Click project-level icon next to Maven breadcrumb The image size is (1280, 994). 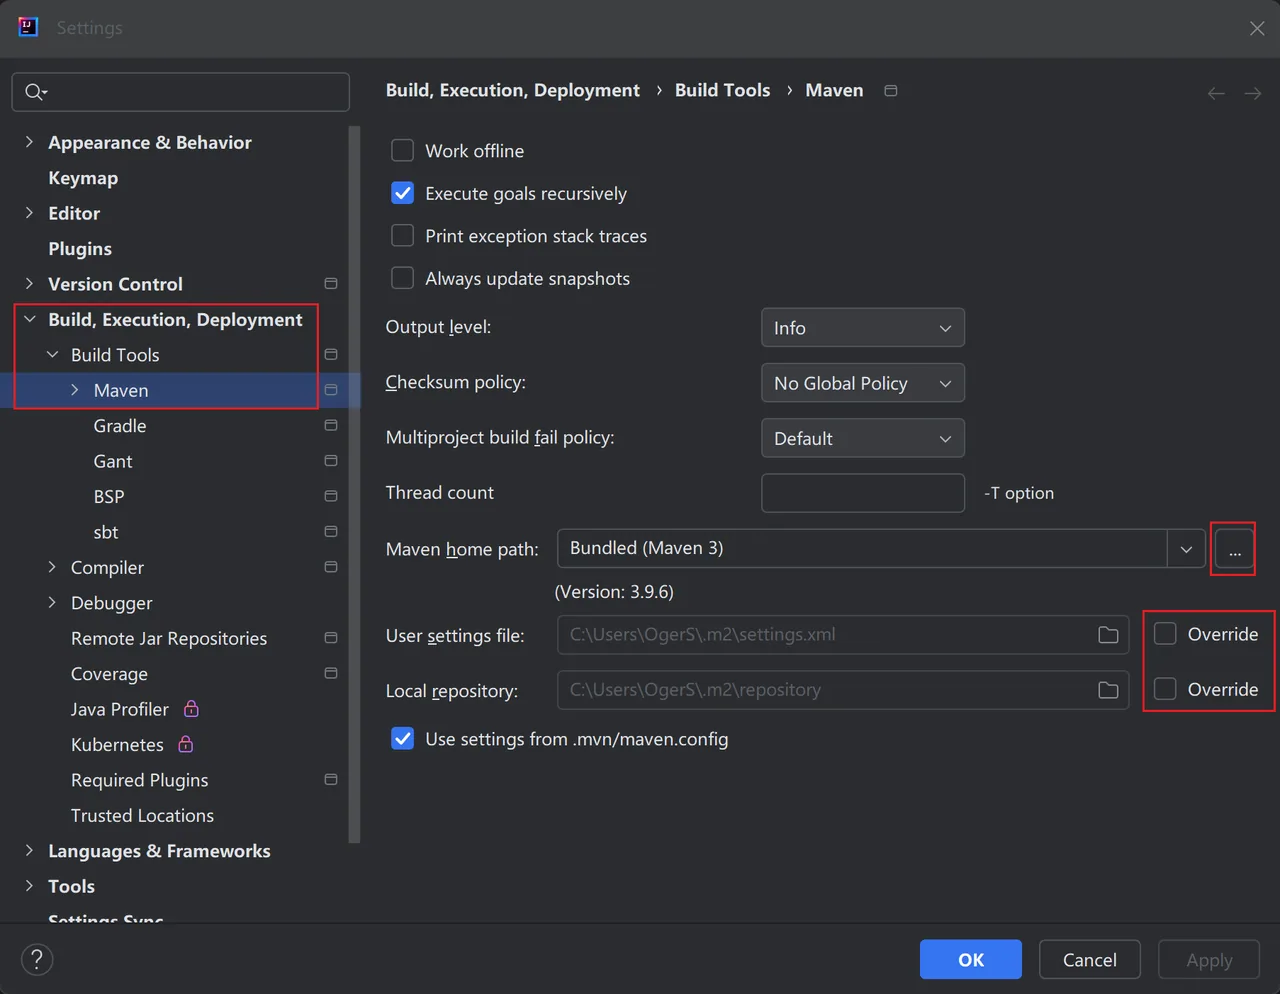[891, 91]
